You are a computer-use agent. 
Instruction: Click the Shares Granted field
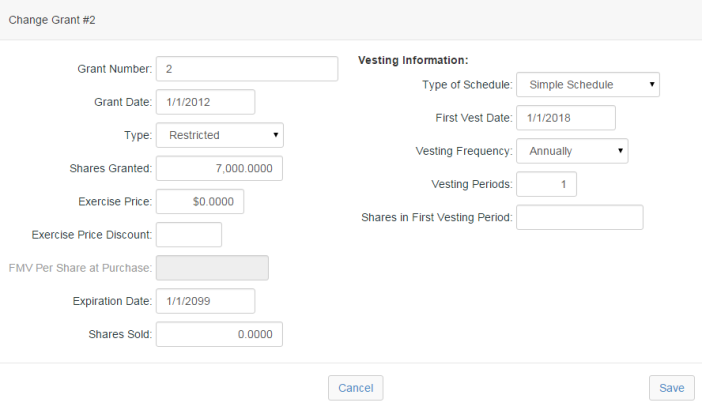tap(219, 168)
